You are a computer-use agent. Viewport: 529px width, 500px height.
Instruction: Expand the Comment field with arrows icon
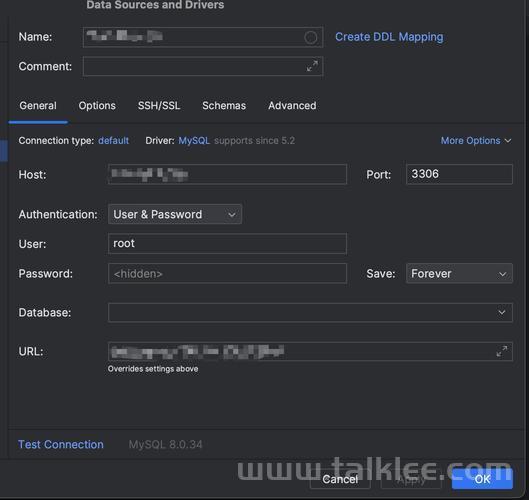[x=312, y=66]
